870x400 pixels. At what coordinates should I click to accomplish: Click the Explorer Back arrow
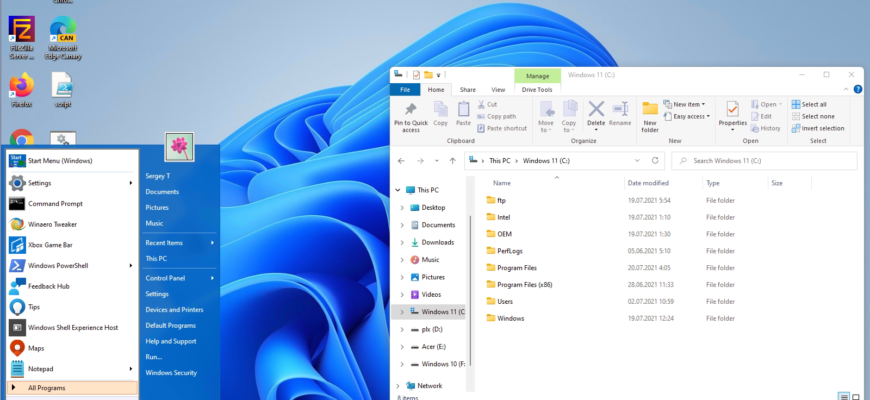(401, 161)
